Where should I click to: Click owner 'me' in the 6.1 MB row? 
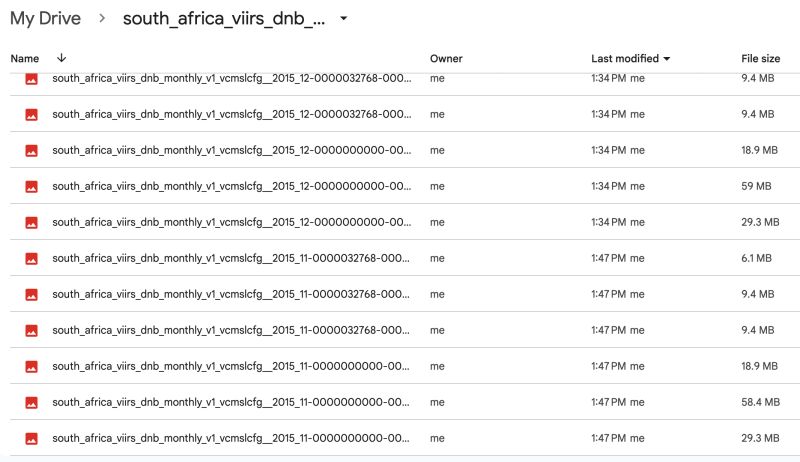click(x=437, y=259)
